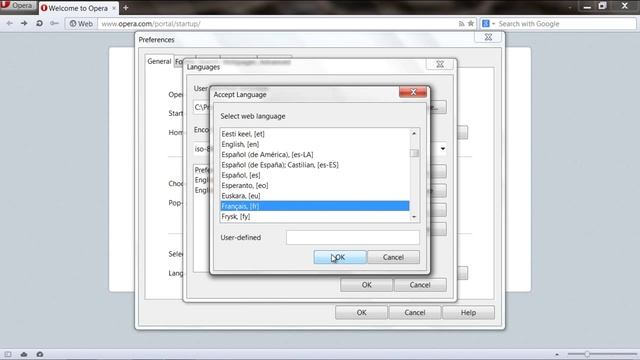This screenshot has height=360, width=640.
Task: Go back with the toolbar arrow
Action: [x=9, y=24]
